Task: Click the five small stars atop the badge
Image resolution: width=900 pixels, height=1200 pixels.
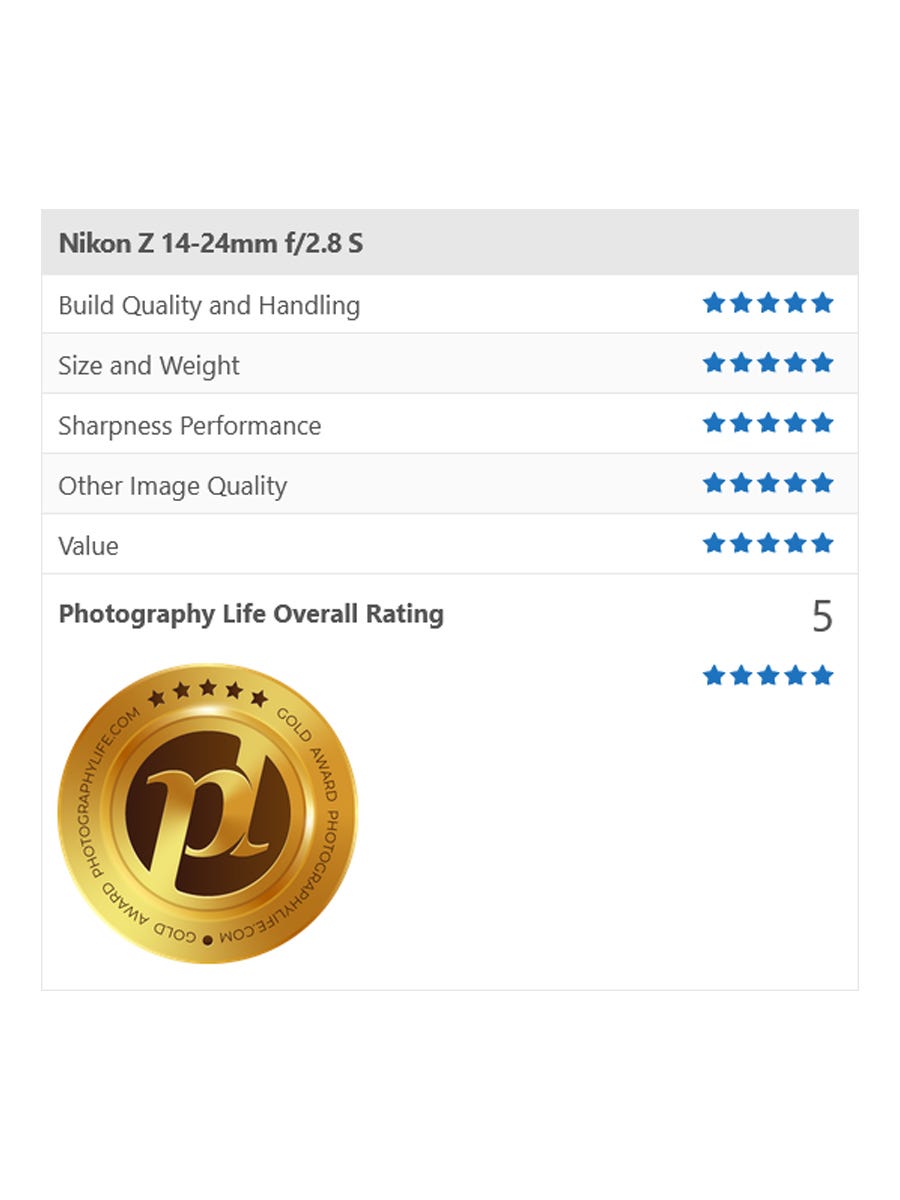Action: 208,691
